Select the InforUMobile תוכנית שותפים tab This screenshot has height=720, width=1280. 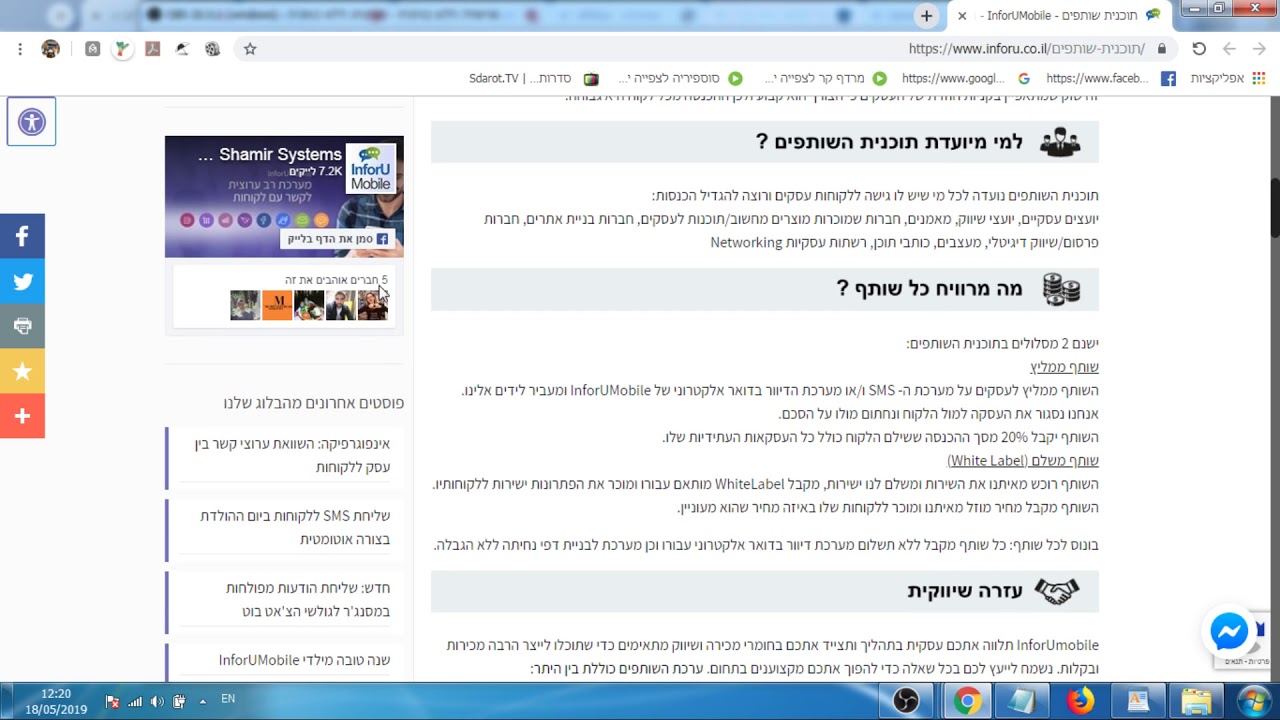[1060, 16]
